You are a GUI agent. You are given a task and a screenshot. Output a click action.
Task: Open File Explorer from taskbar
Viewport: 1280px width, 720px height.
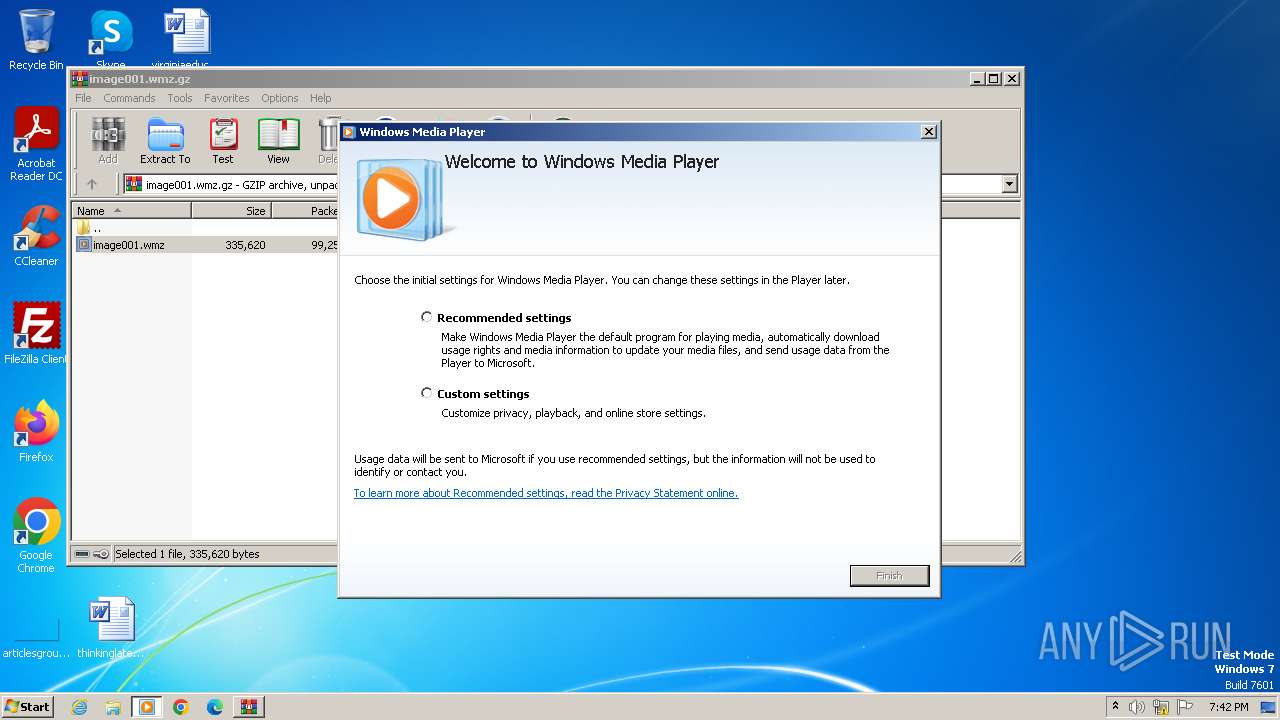pos(113,707)
